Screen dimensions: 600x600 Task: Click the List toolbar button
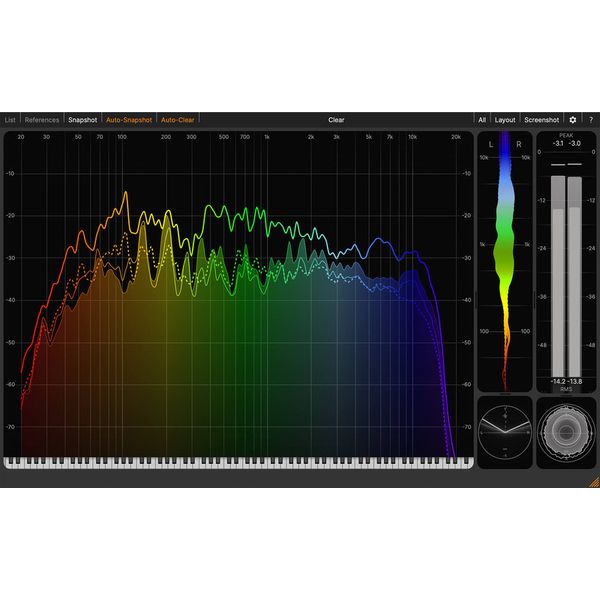pos(10,120)
